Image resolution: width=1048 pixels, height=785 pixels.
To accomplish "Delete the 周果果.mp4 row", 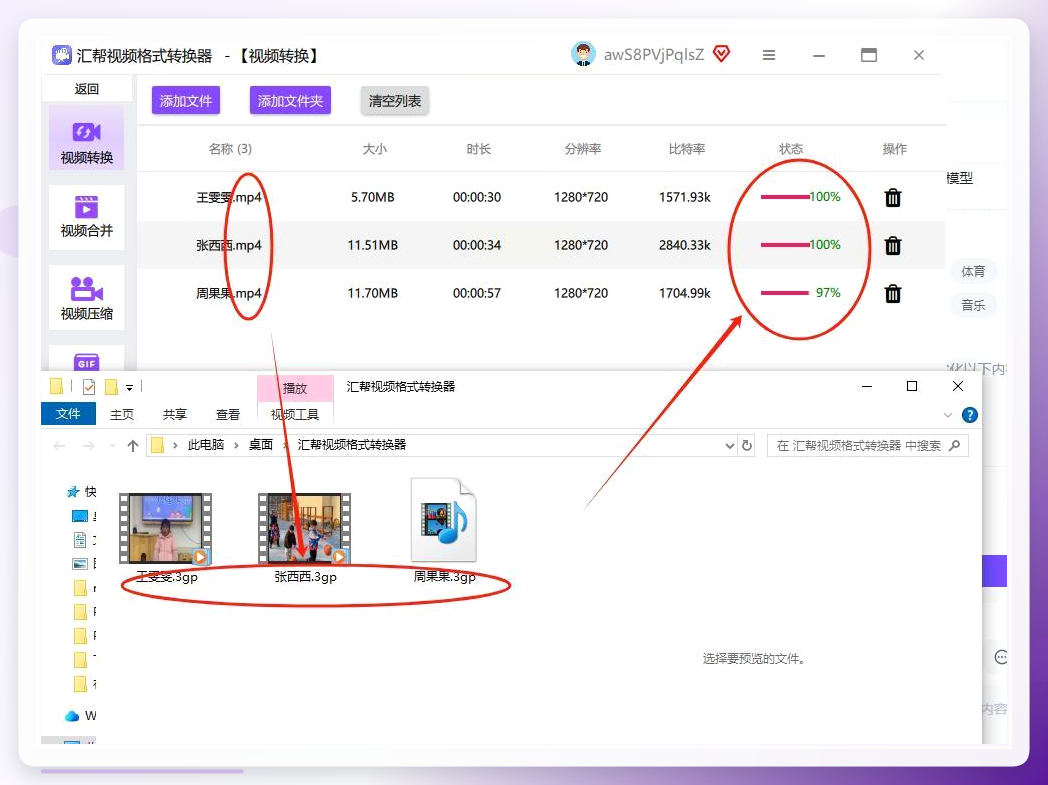I will (893, 293).
